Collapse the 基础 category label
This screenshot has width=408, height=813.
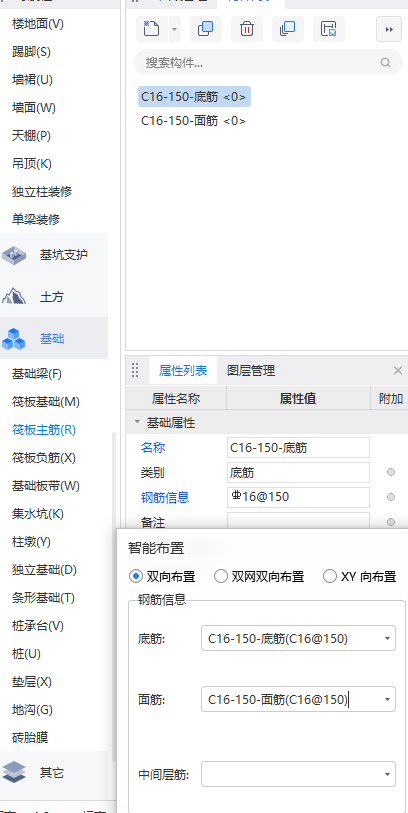pos(52,339)
